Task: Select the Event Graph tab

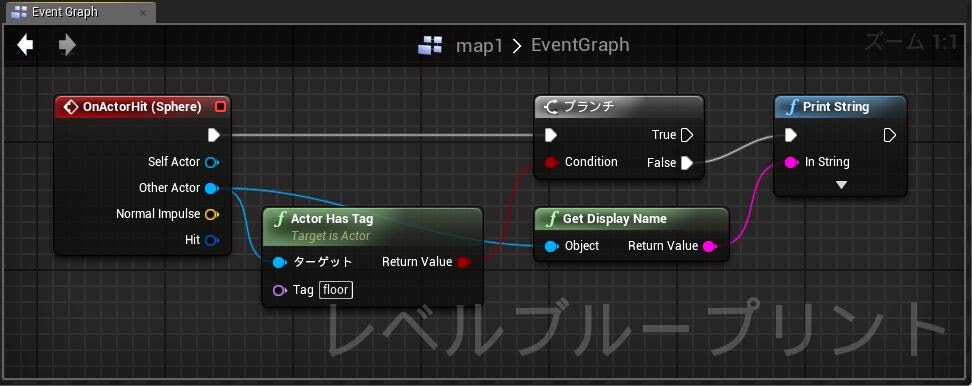Action: [64, 12]
